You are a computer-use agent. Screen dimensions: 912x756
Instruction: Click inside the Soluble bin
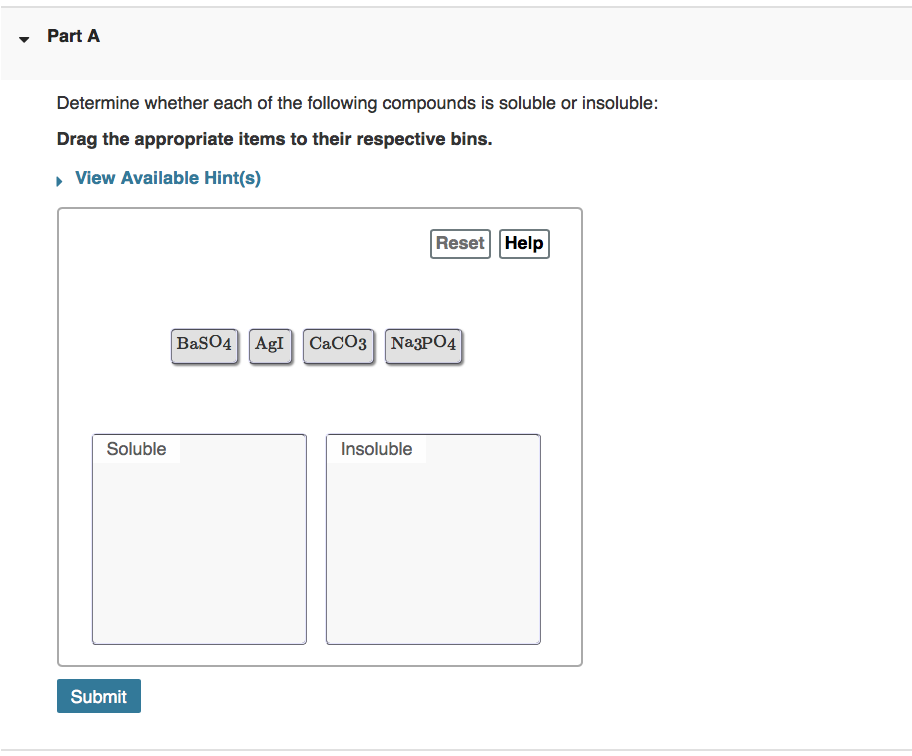(199, 545)
